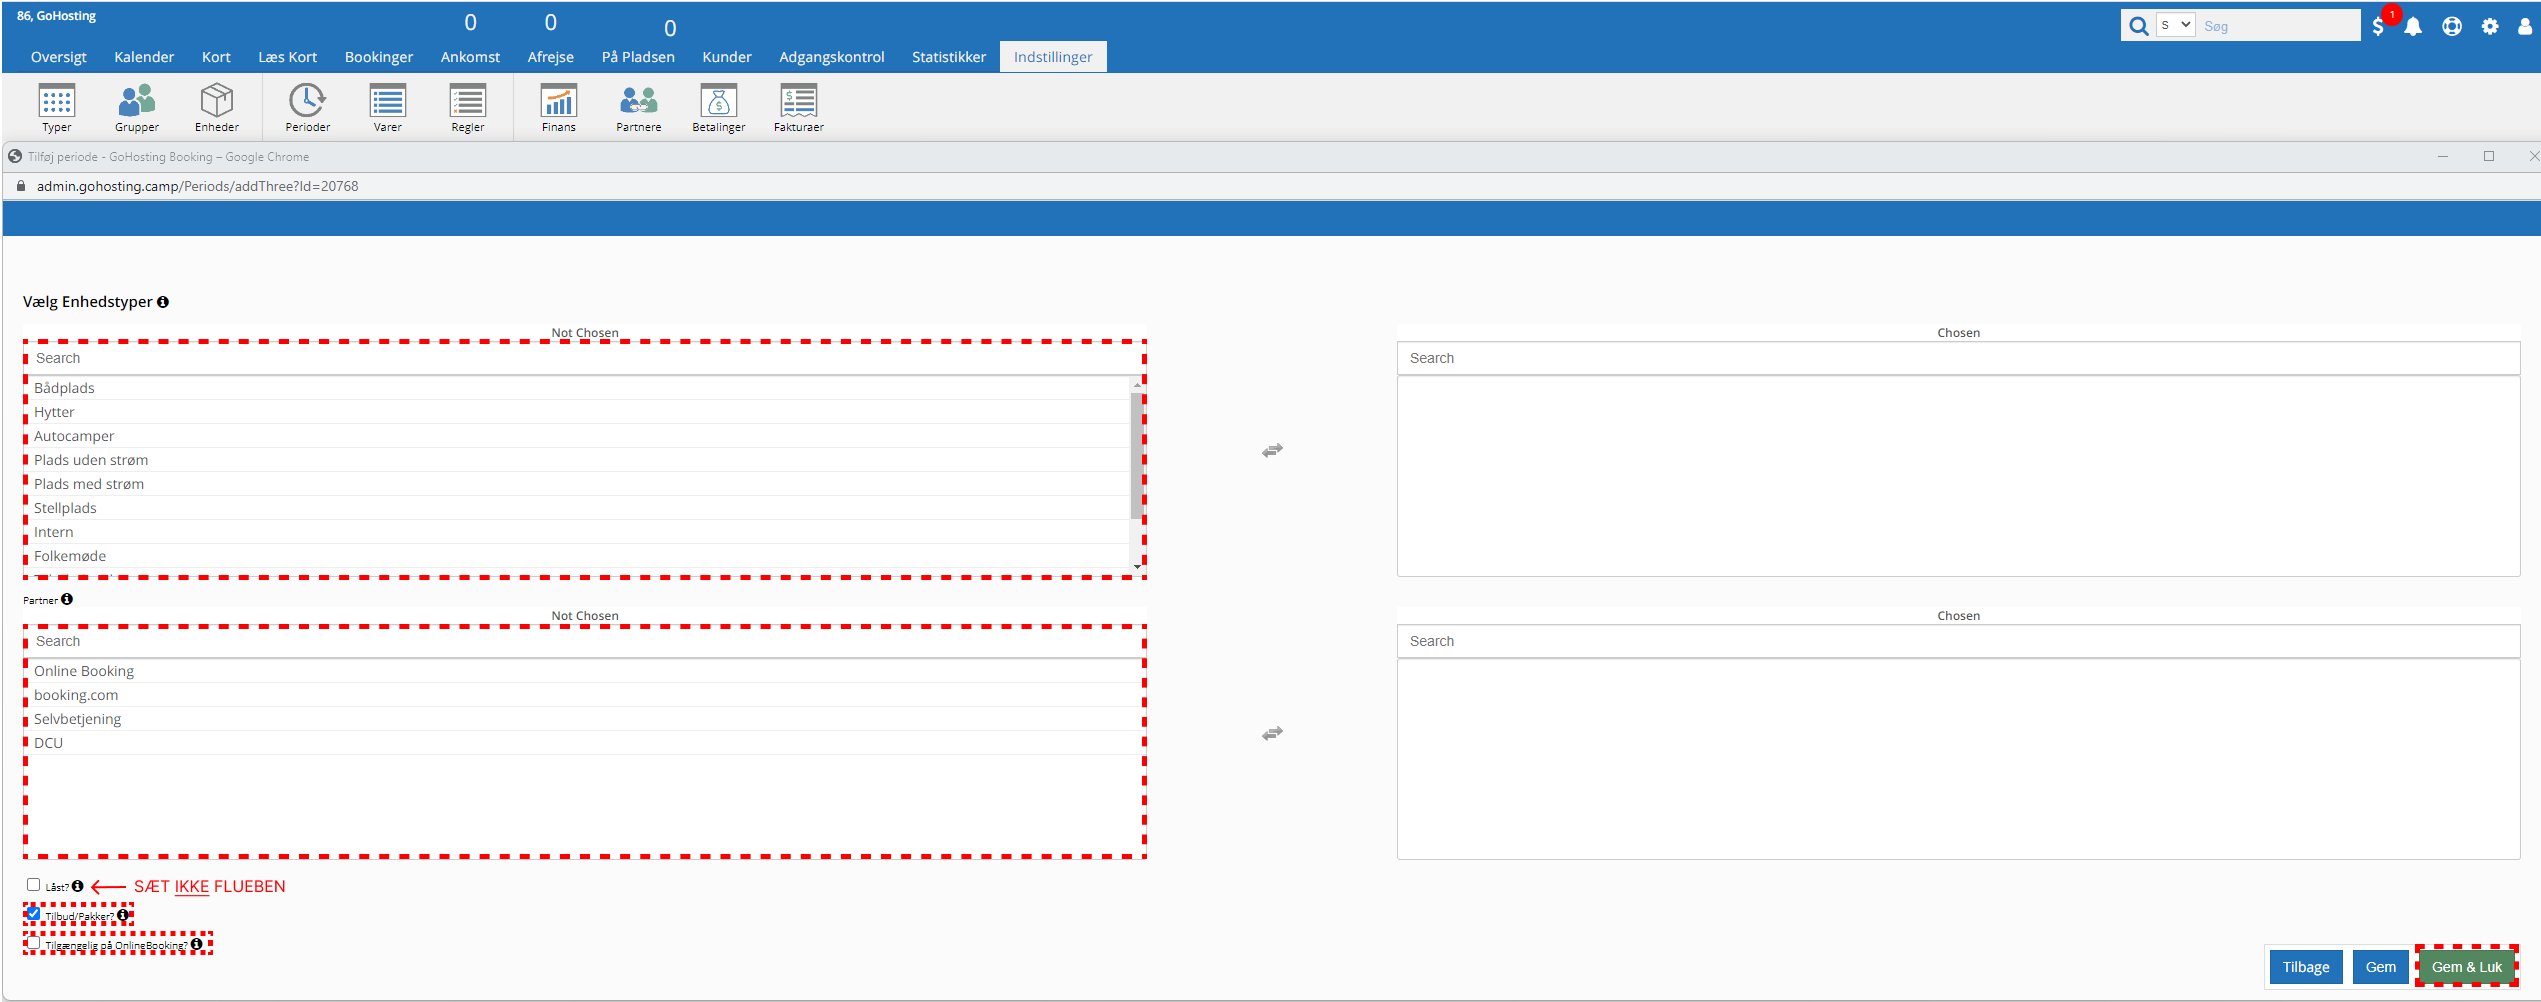Enable Tilgængelig på OnlineBooking checkbox

click(x=34, y=943)
